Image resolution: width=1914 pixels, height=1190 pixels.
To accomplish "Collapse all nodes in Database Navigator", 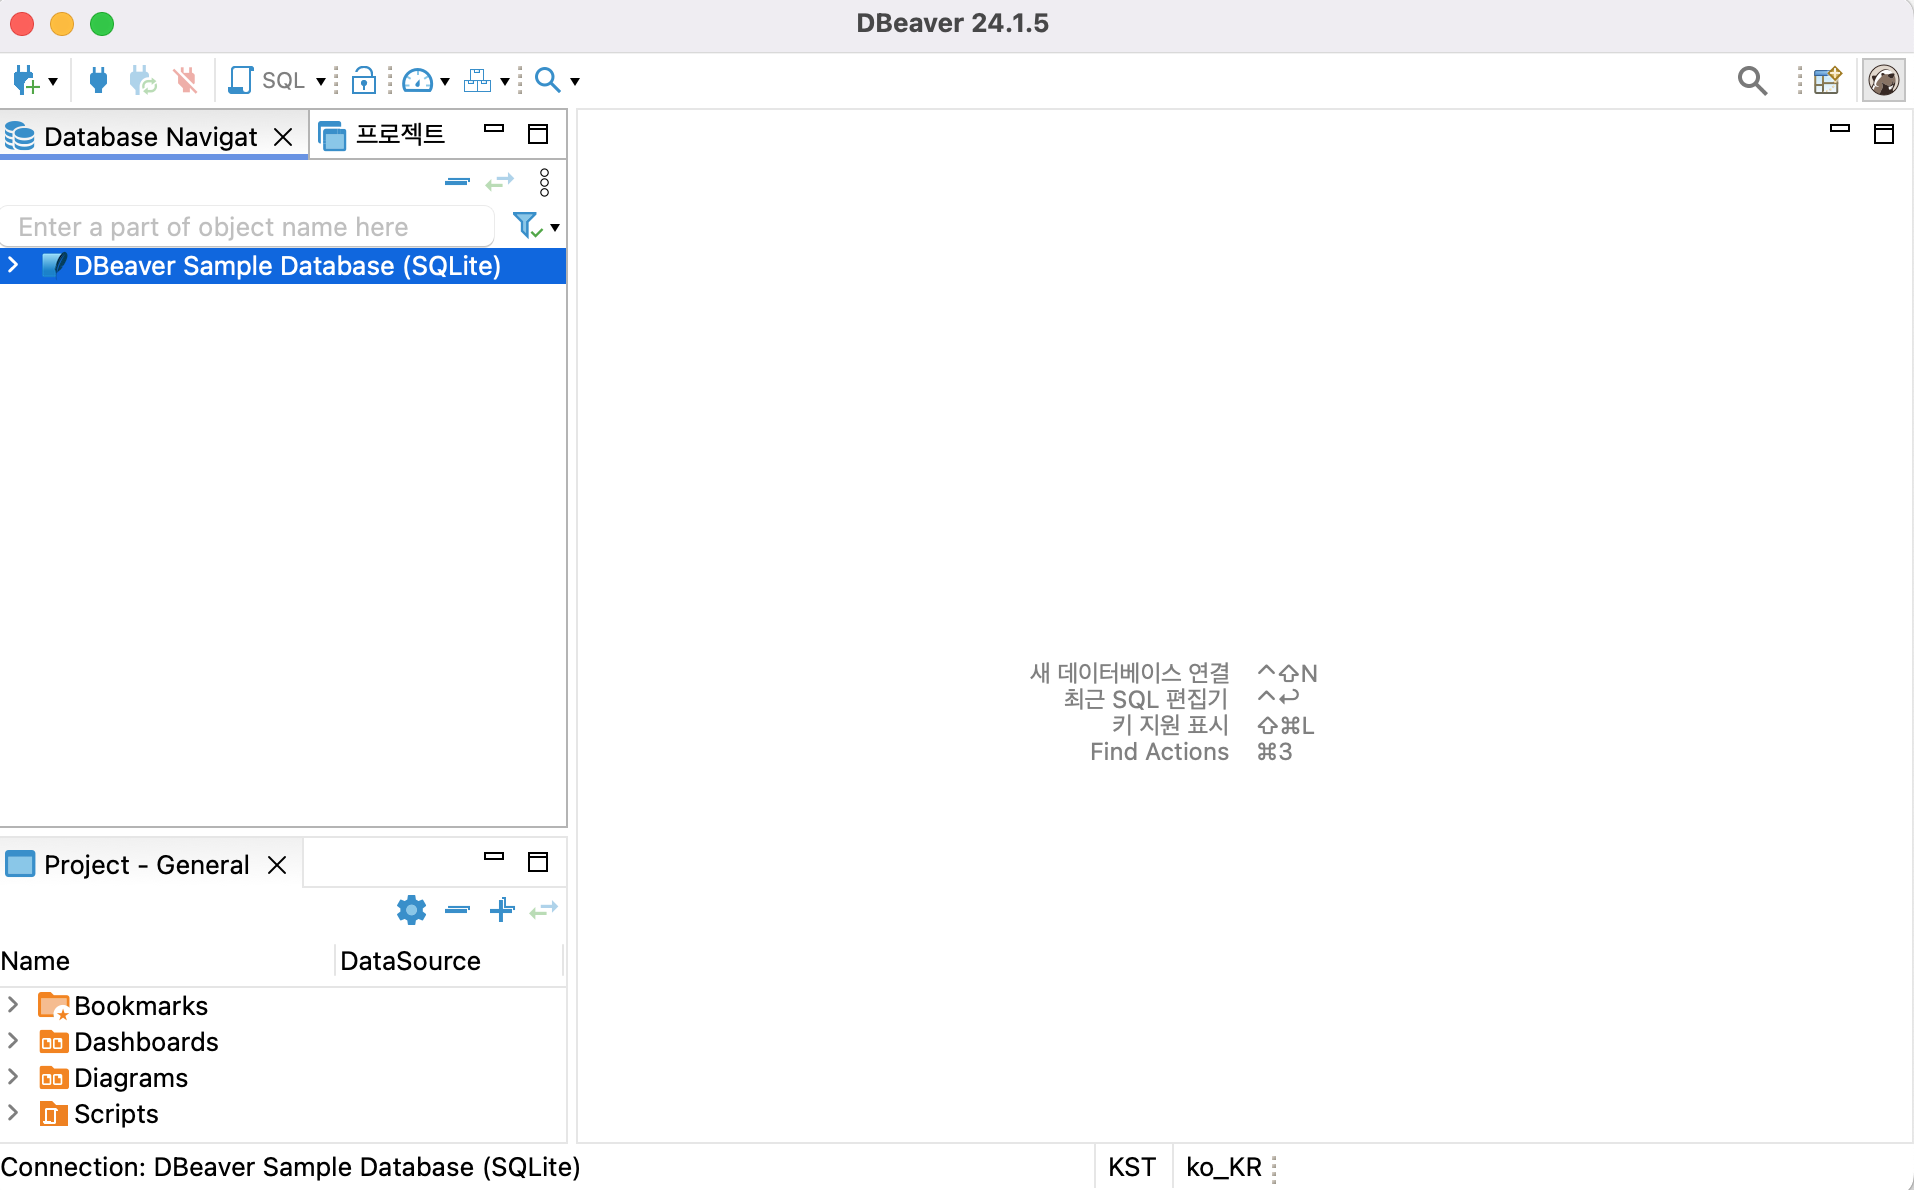I will tap(457, 182).
